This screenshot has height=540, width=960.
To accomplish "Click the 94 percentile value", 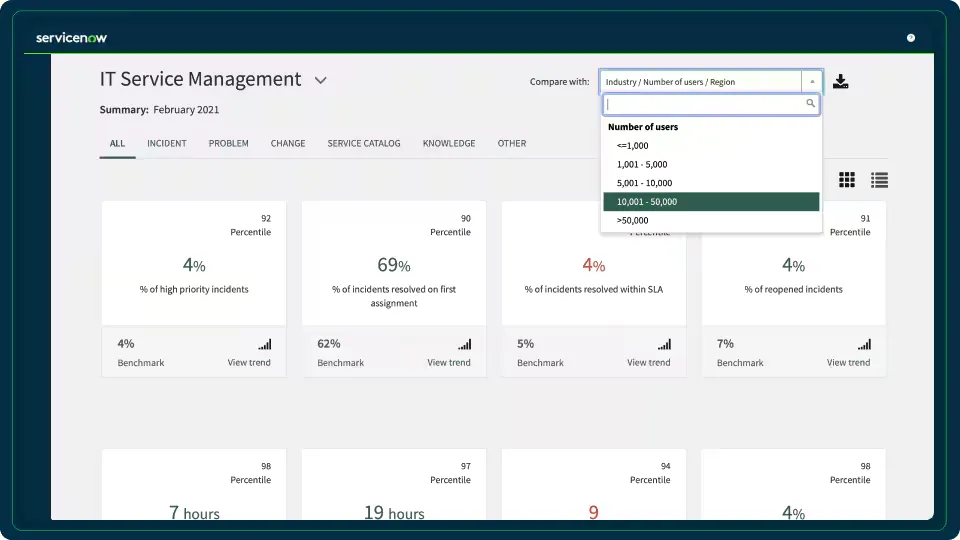I will (x=666, y=466).
